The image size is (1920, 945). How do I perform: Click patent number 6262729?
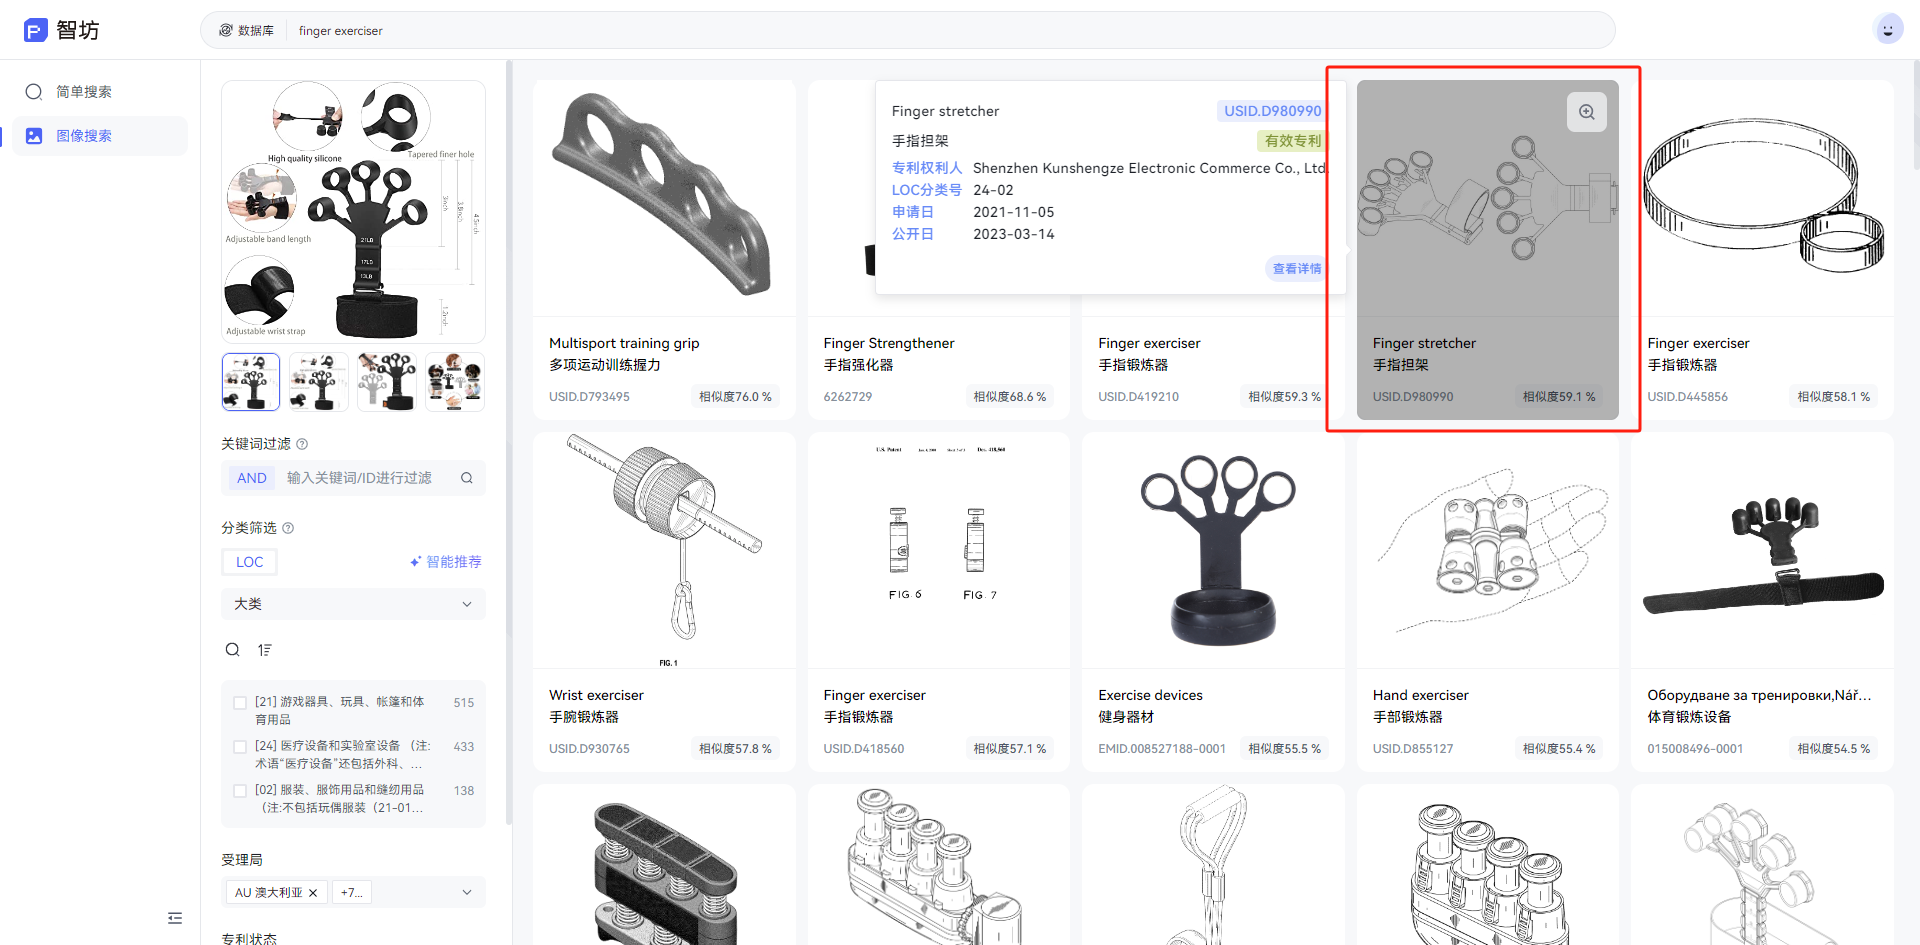click(848, 397)
